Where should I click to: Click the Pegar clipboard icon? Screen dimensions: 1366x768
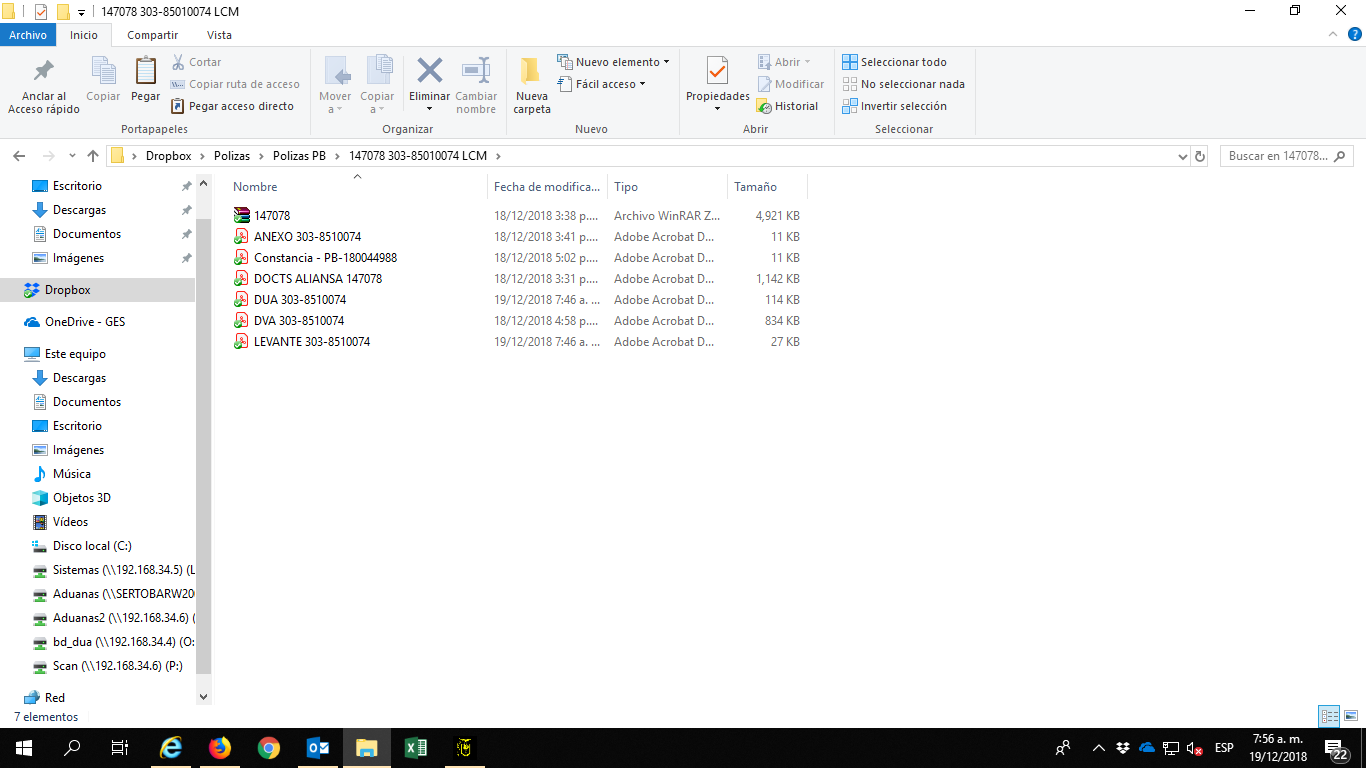(146, 72)
